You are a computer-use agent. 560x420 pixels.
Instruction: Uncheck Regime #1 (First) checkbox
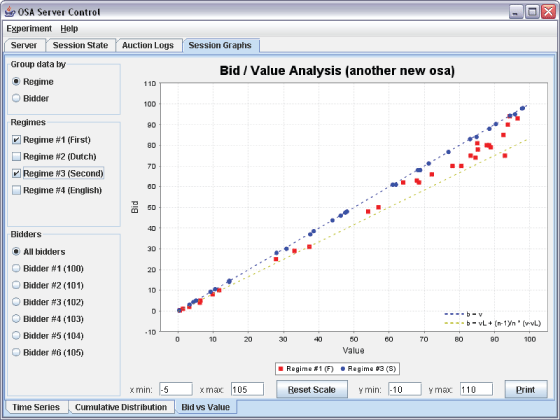(x=16, y=140)
